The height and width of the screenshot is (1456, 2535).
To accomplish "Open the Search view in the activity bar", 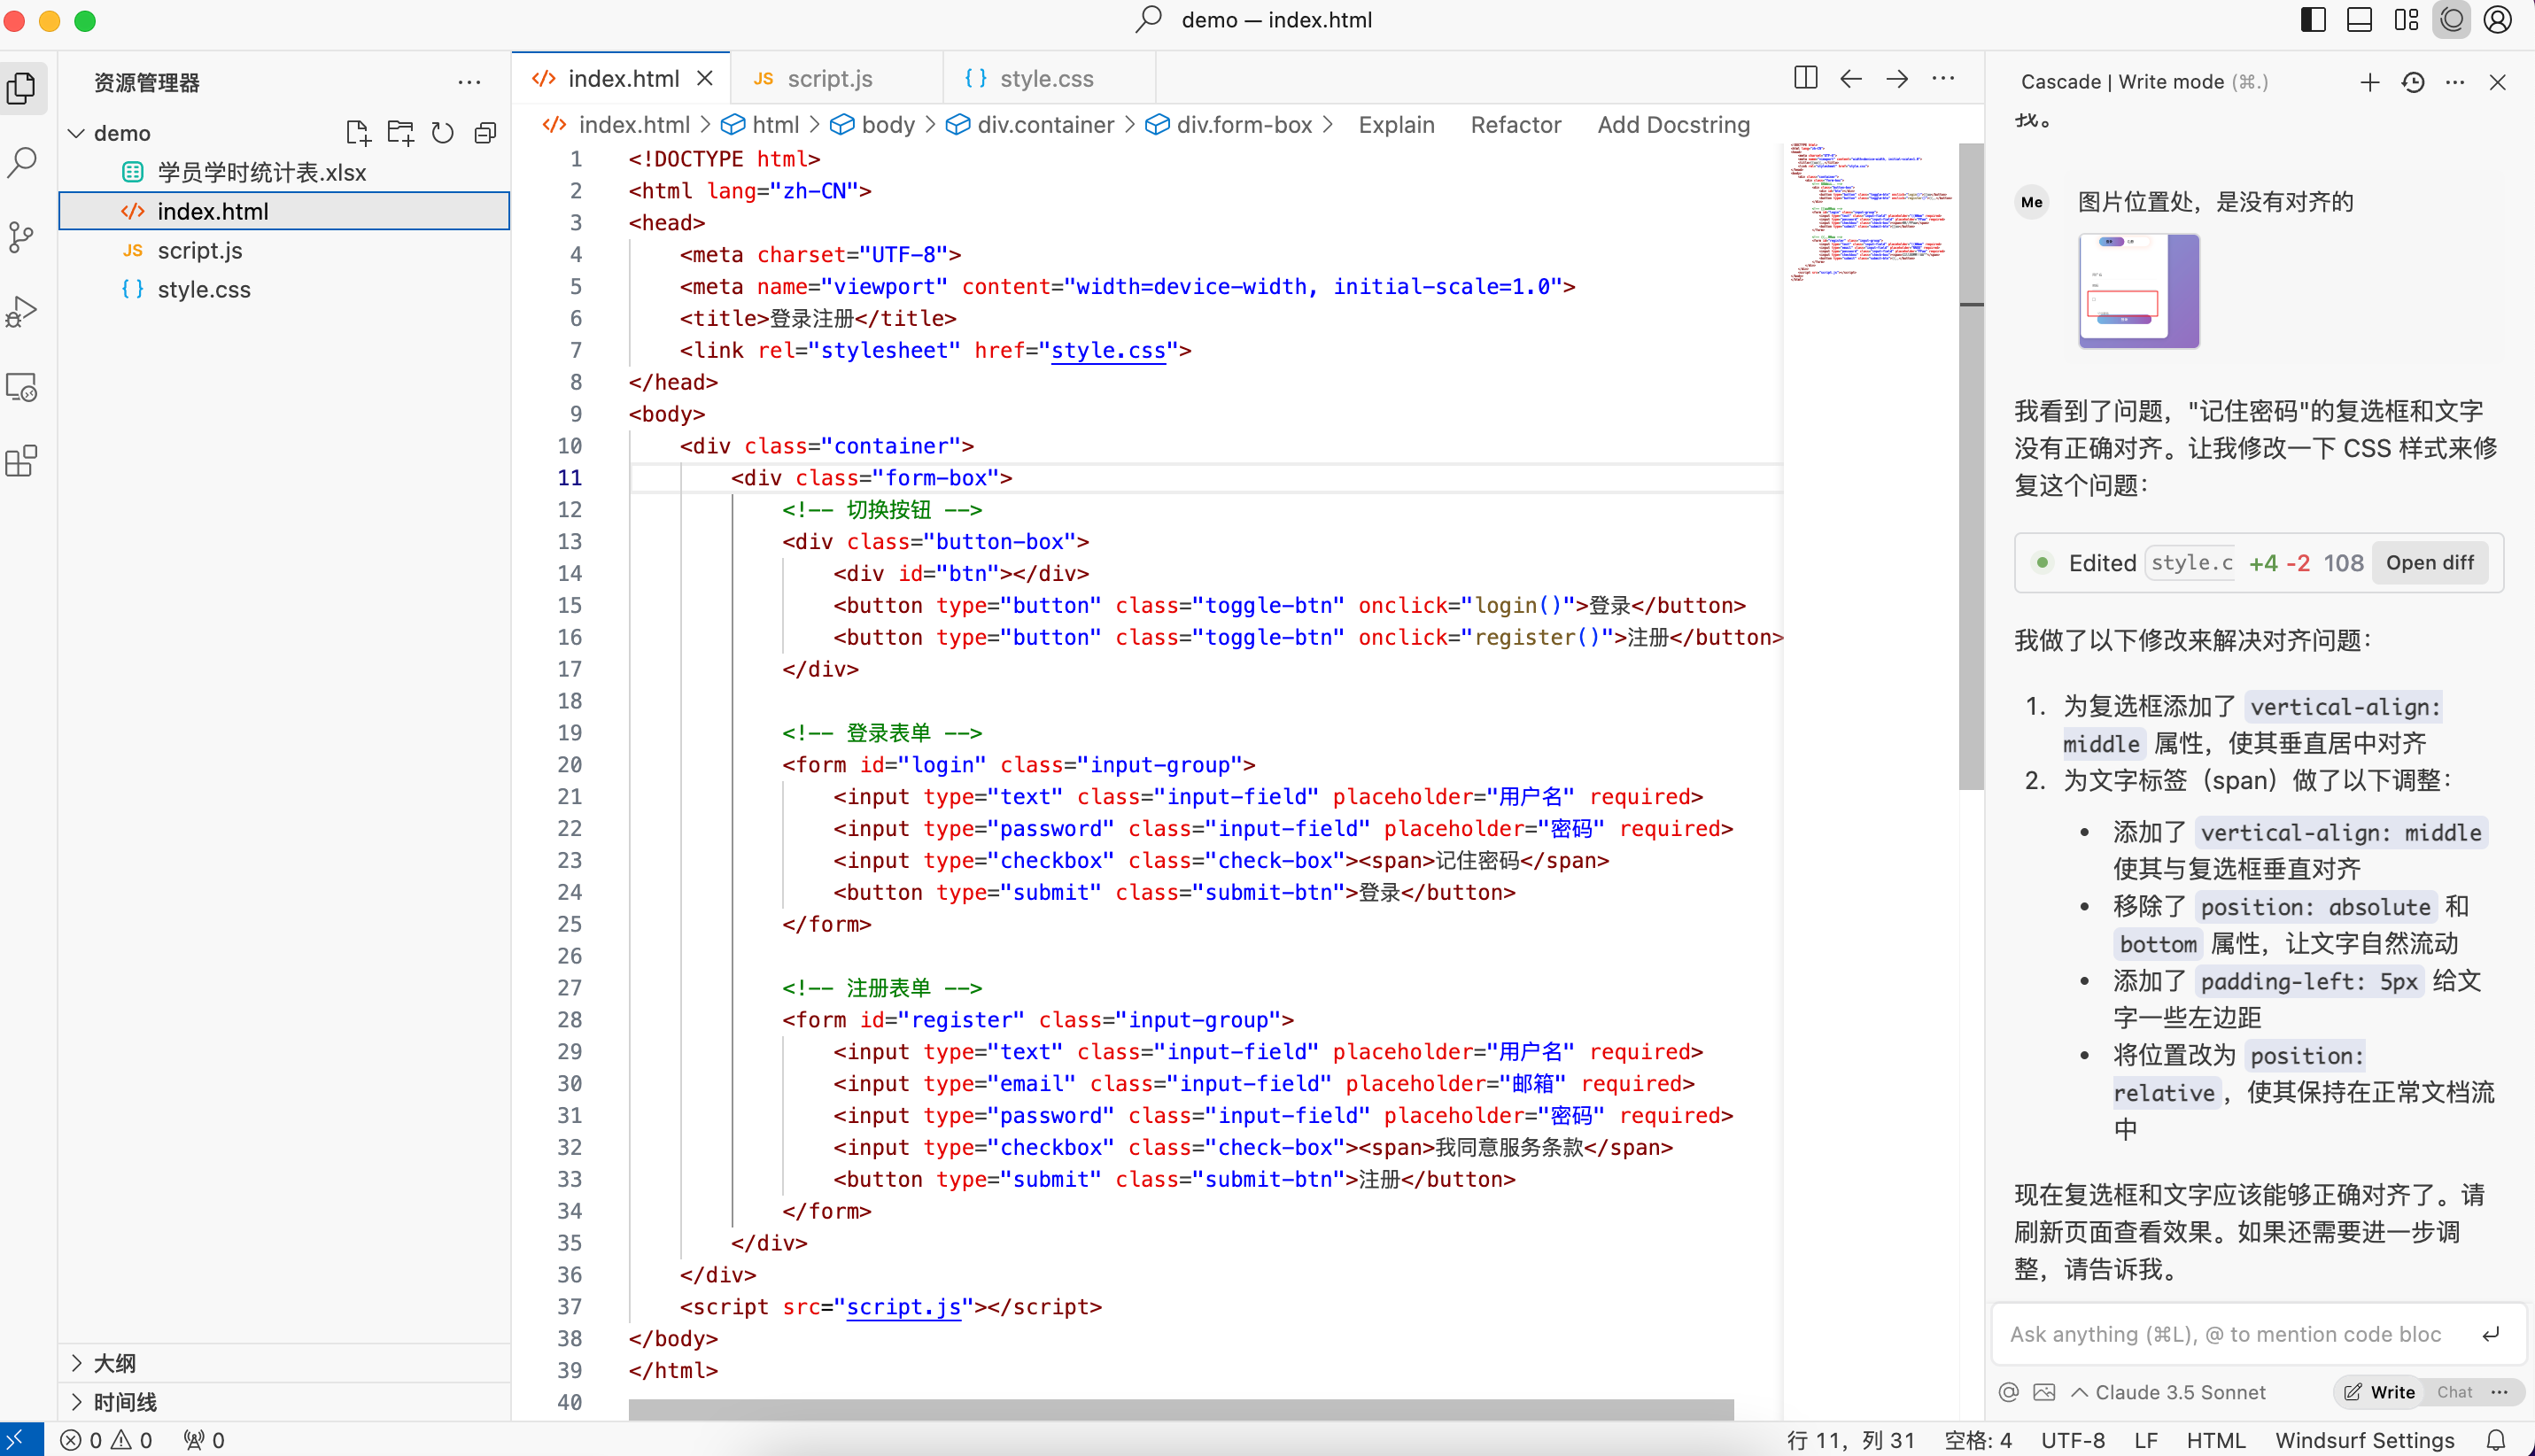I will coord(22,162).
